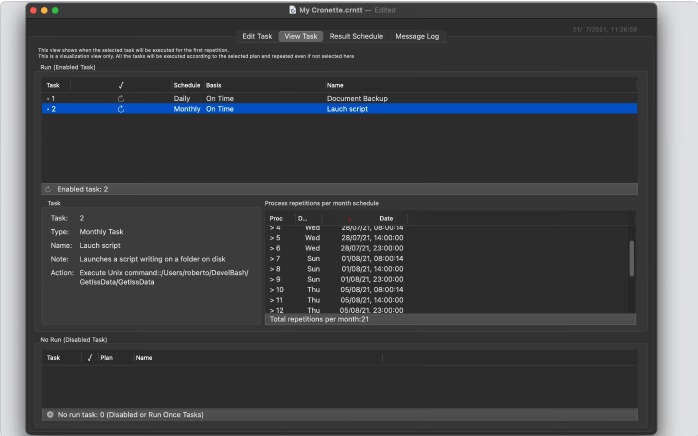Open the Message Log tab

pos(417,37)
